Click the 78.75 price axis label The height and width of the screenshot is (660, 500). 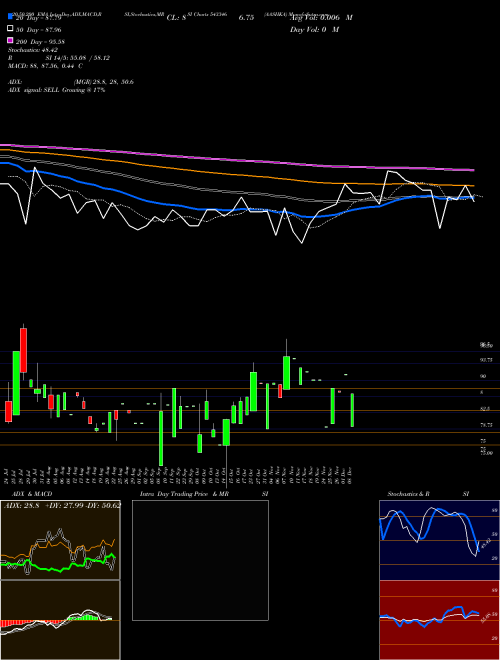pyautogui.click(x=486, y=425)
